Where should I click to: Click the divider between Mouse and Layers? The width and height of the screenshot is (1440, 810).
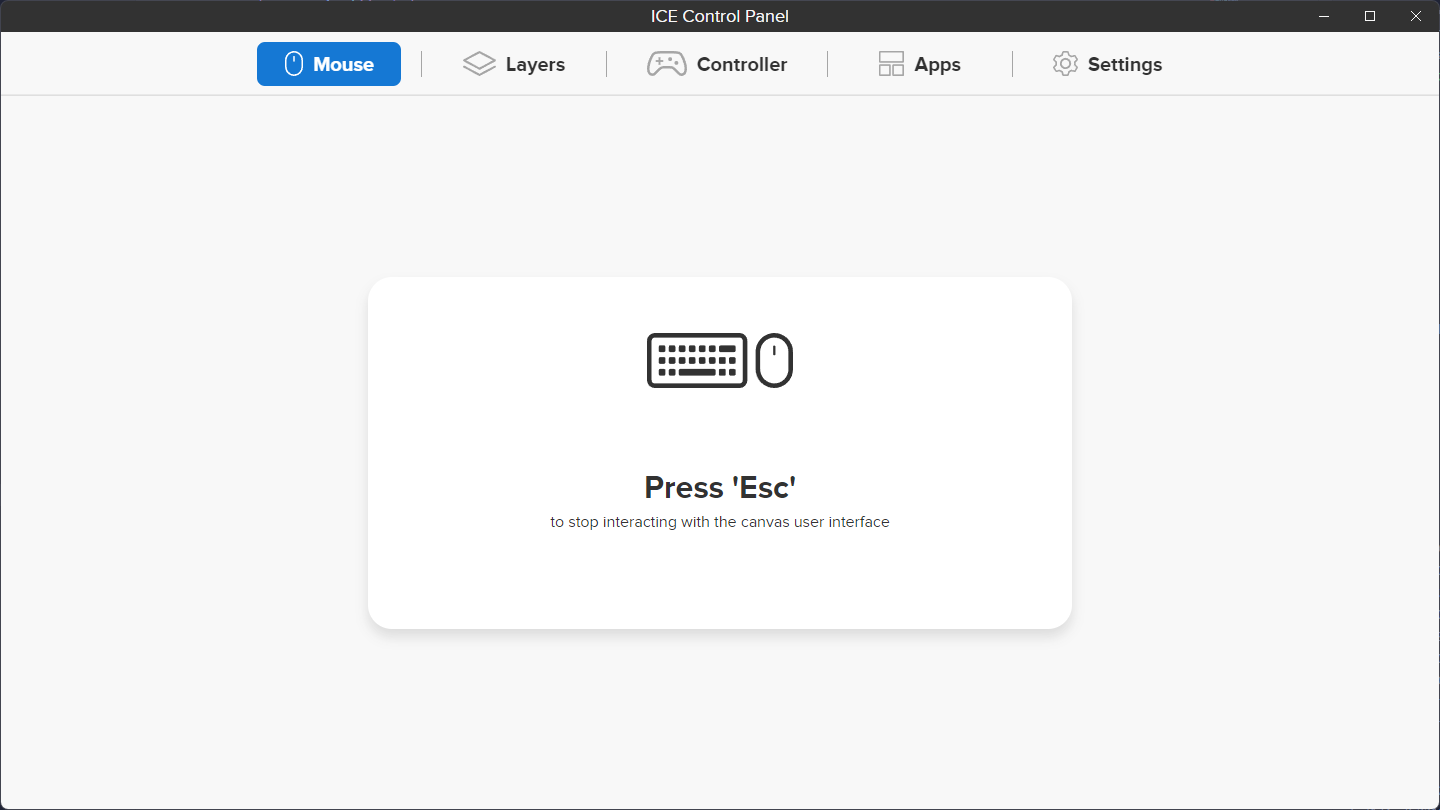point(422,64)
